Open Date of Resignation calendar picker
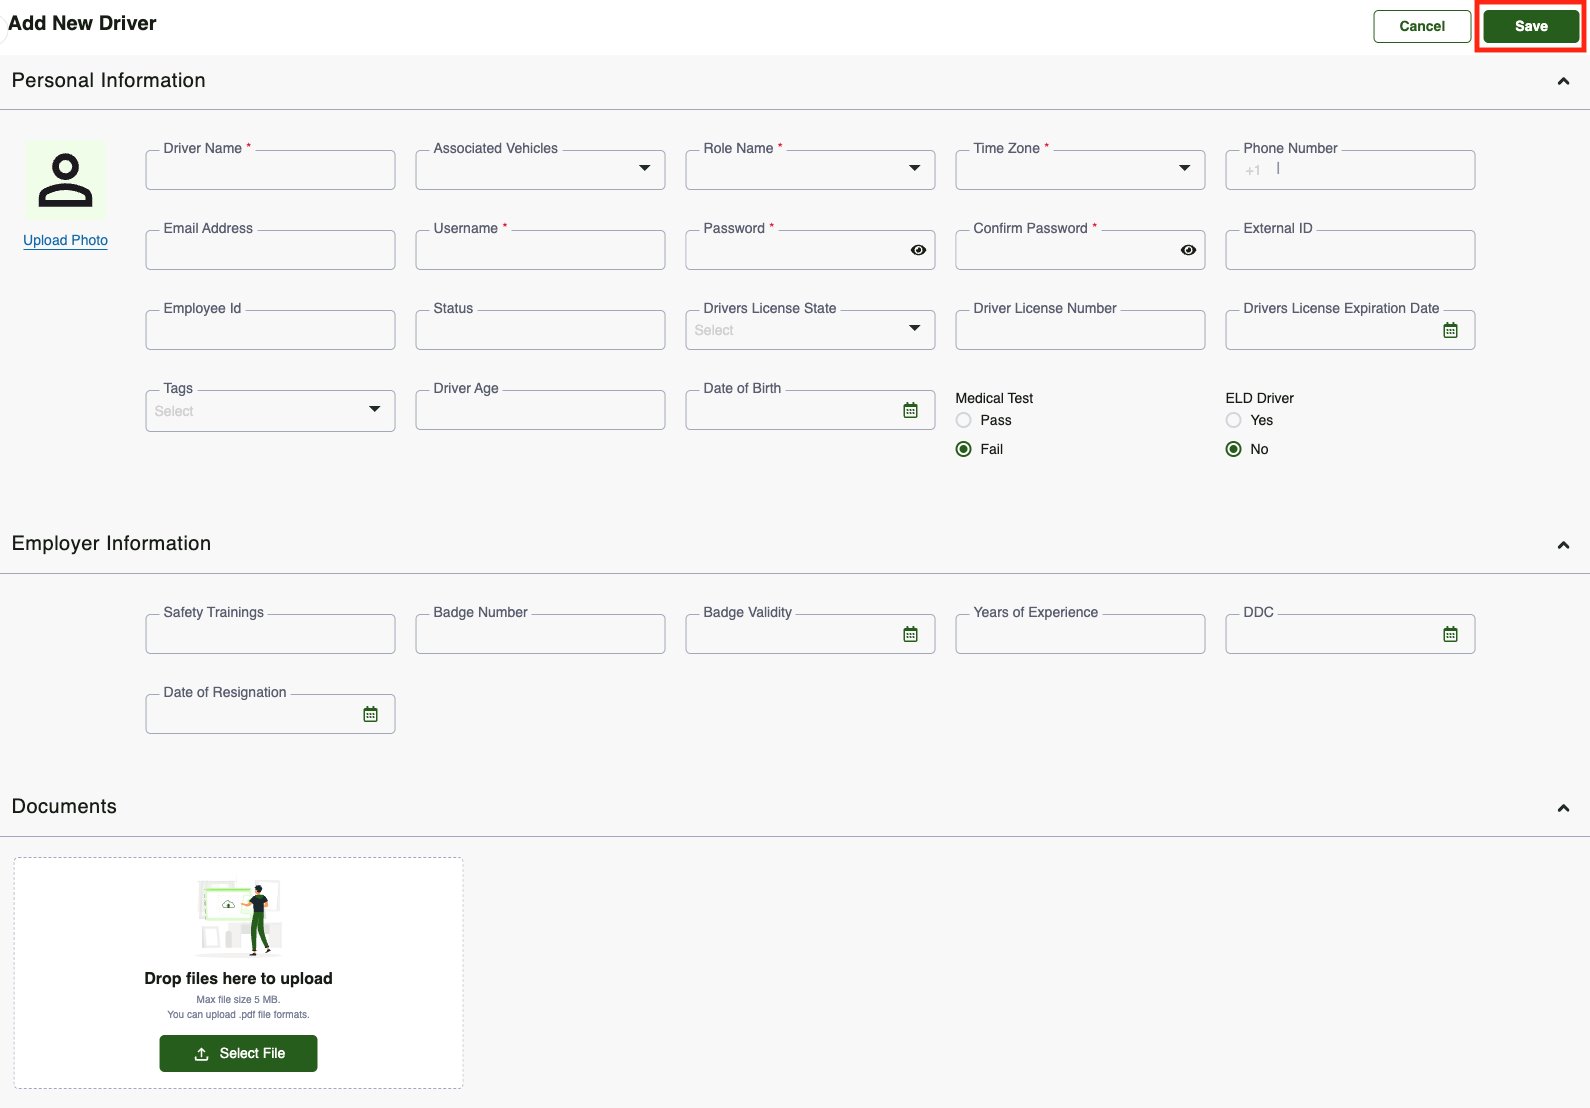This screenshot has width=1590, height=1108. 370,714
